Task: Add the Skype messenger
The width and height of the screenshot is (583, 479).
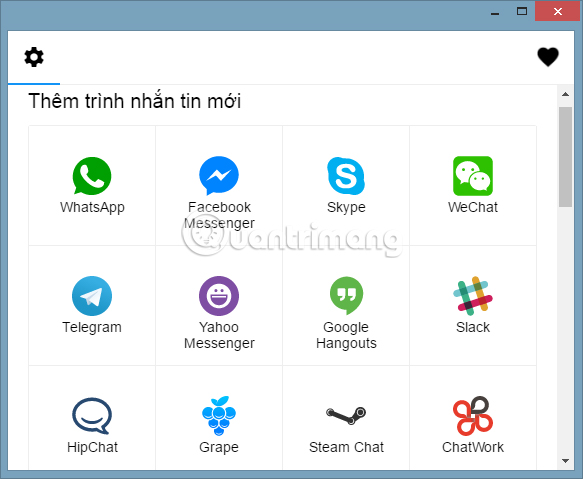Action: tap(346, 186)
